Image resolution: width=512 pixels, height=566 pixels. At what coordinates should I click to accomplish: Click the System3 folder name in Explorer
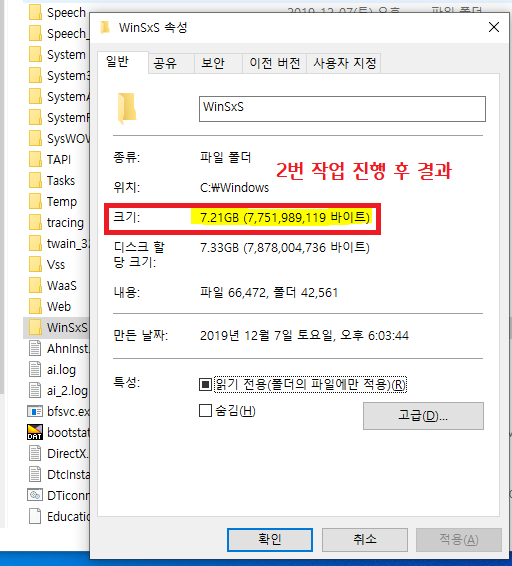pos(68,76)
